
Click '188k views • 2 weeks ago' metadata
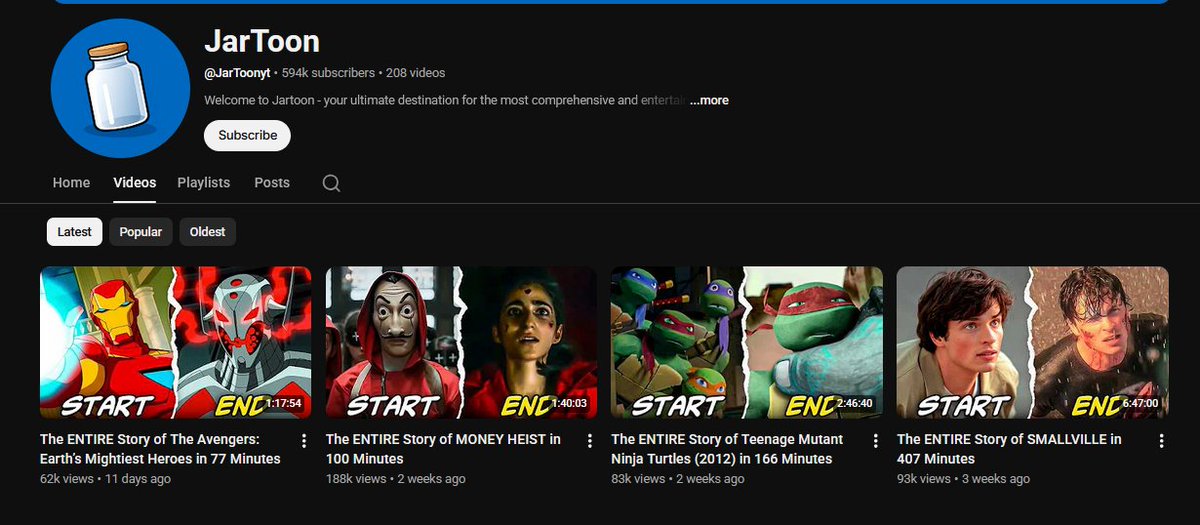click(x=396, y=479)
